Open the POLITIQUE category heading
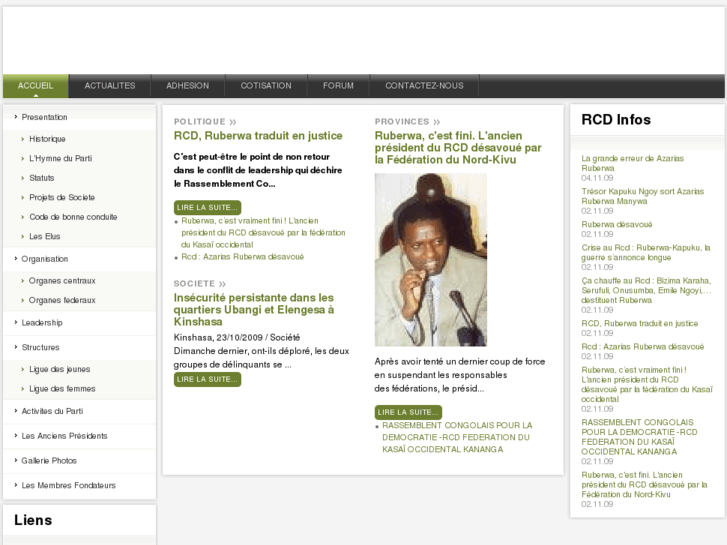This screenshot has height=545, width=727. pos(205,122)
